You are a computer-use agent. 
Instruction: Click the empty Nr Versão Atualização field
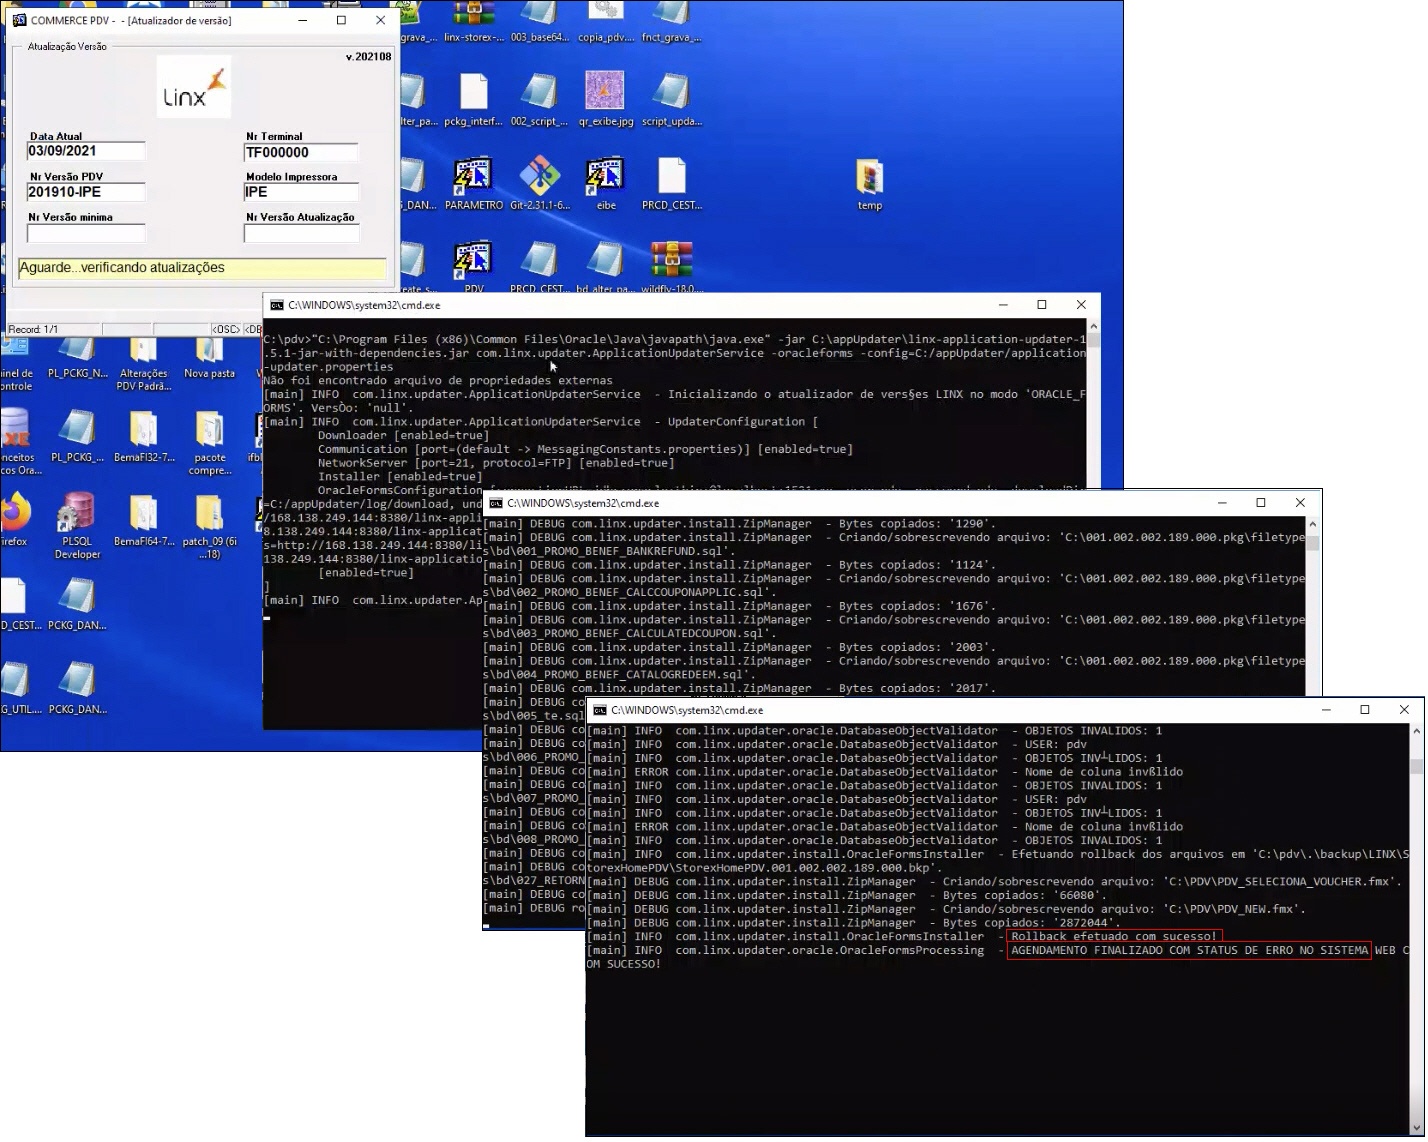pos(301,233)
